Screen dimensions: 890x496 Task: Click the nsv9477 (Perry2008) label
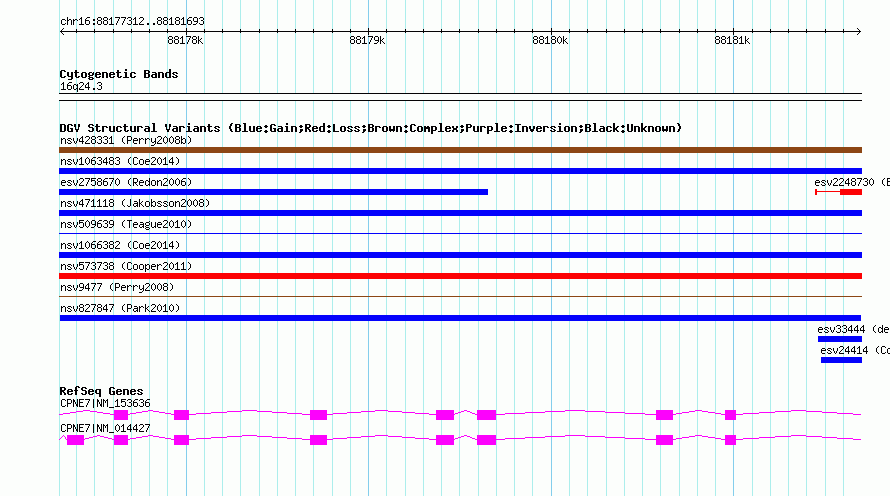point(117,287)
